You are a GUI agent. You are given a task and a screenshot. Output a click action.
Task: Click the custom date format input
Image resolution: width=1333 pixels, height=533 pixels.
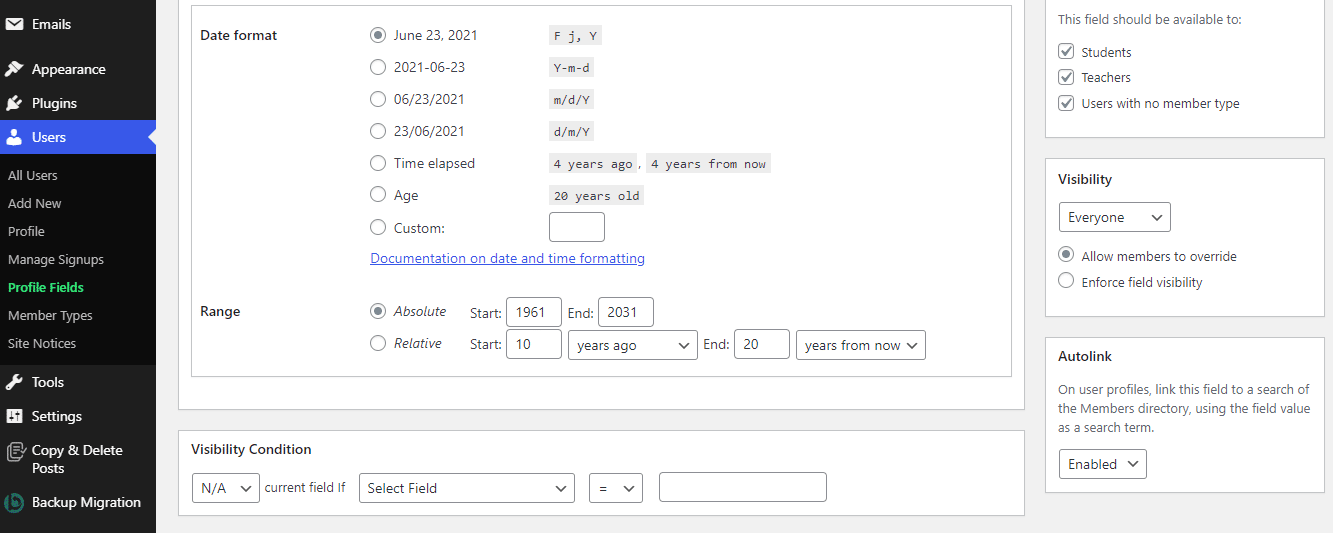[577, 227]
